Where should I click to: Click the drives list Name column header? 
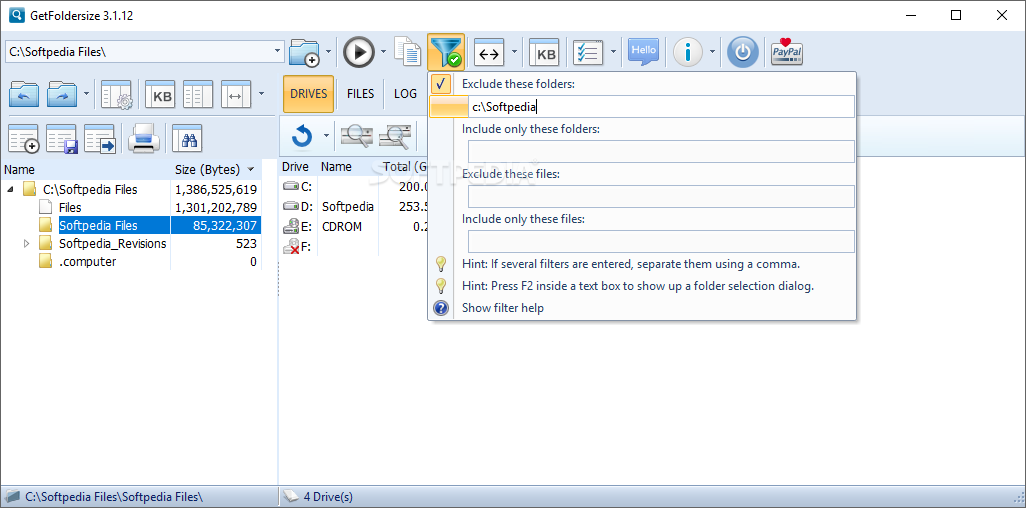(336, 167)
